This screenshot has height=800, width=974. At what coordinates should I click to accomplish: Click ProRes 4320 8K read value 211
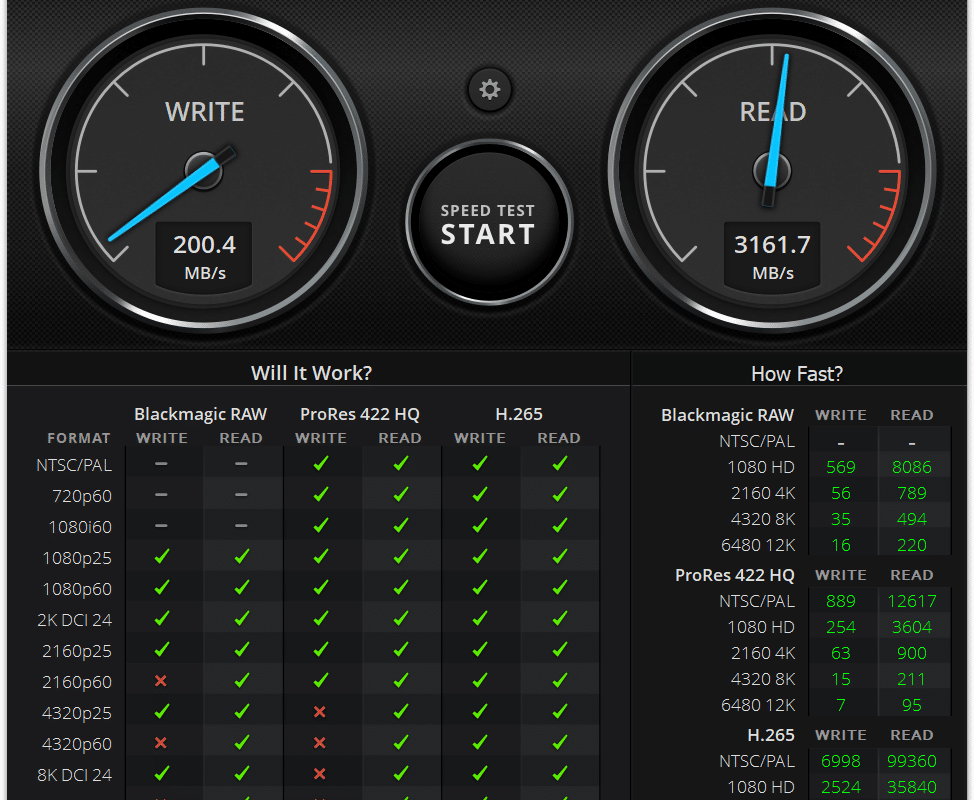pyautogui.click(x=912, y=680)
